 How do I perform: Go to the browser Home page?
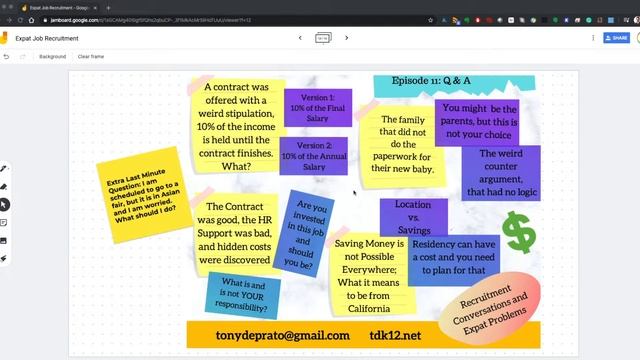tap(31, 20)
